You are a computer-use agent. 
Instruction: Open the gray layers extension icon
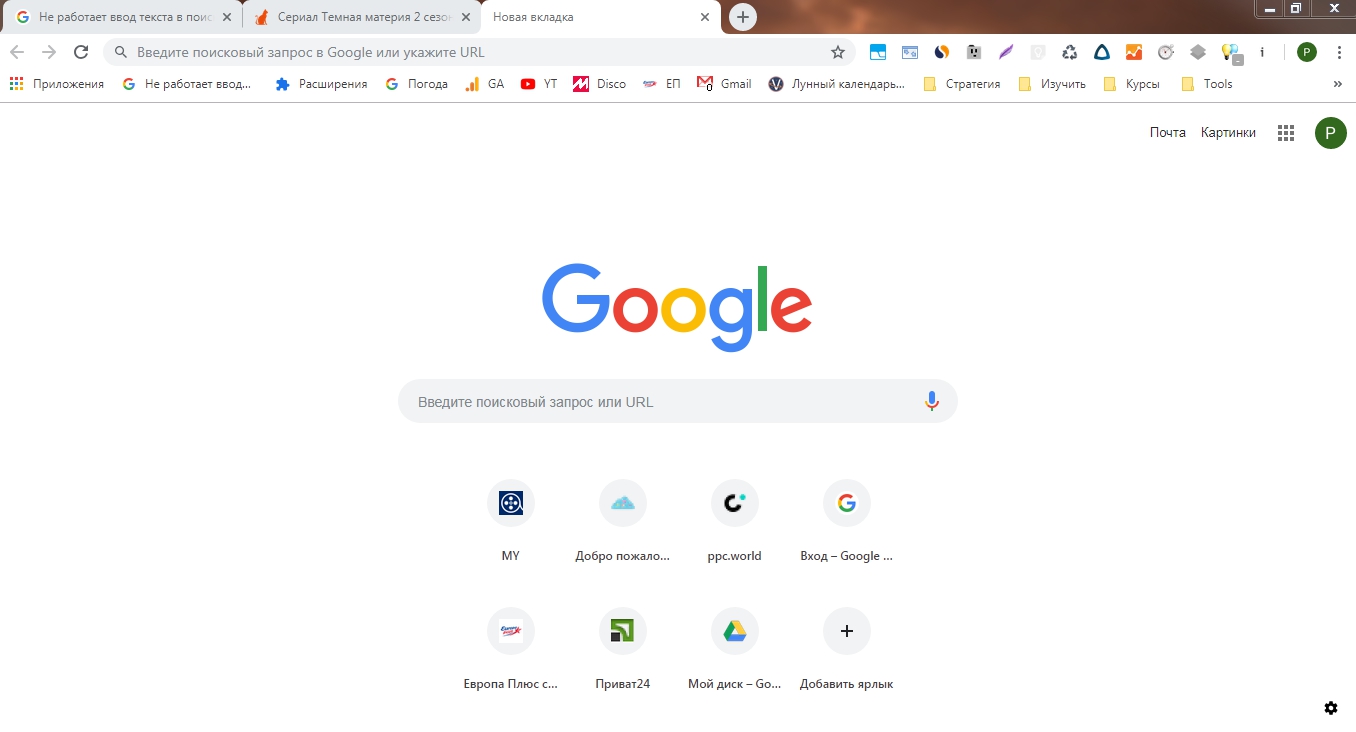tap(1198, 52)
